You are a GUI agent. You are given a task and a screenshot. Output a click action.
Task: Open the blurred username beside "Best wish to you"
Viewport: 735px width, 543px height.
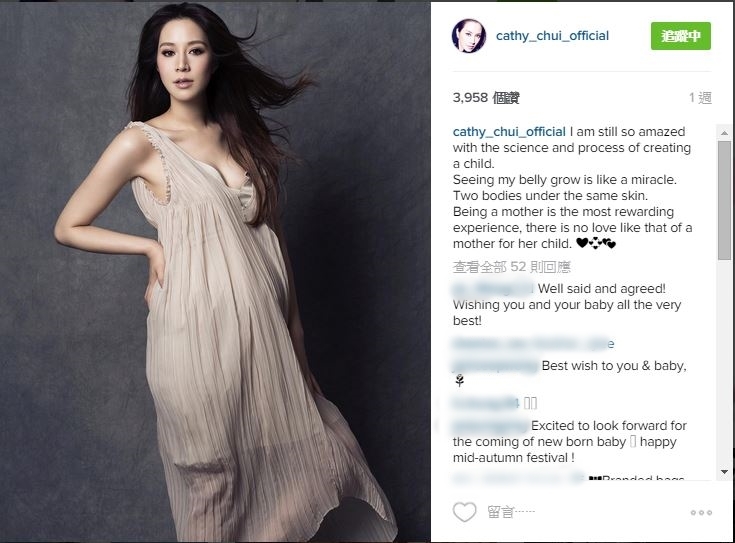click(x=495, y=365)
